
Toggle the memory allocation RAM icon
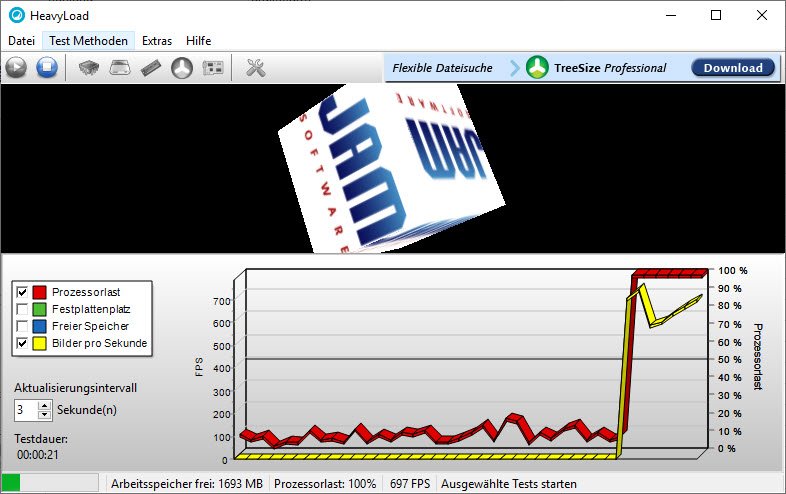tap(151, 67)
